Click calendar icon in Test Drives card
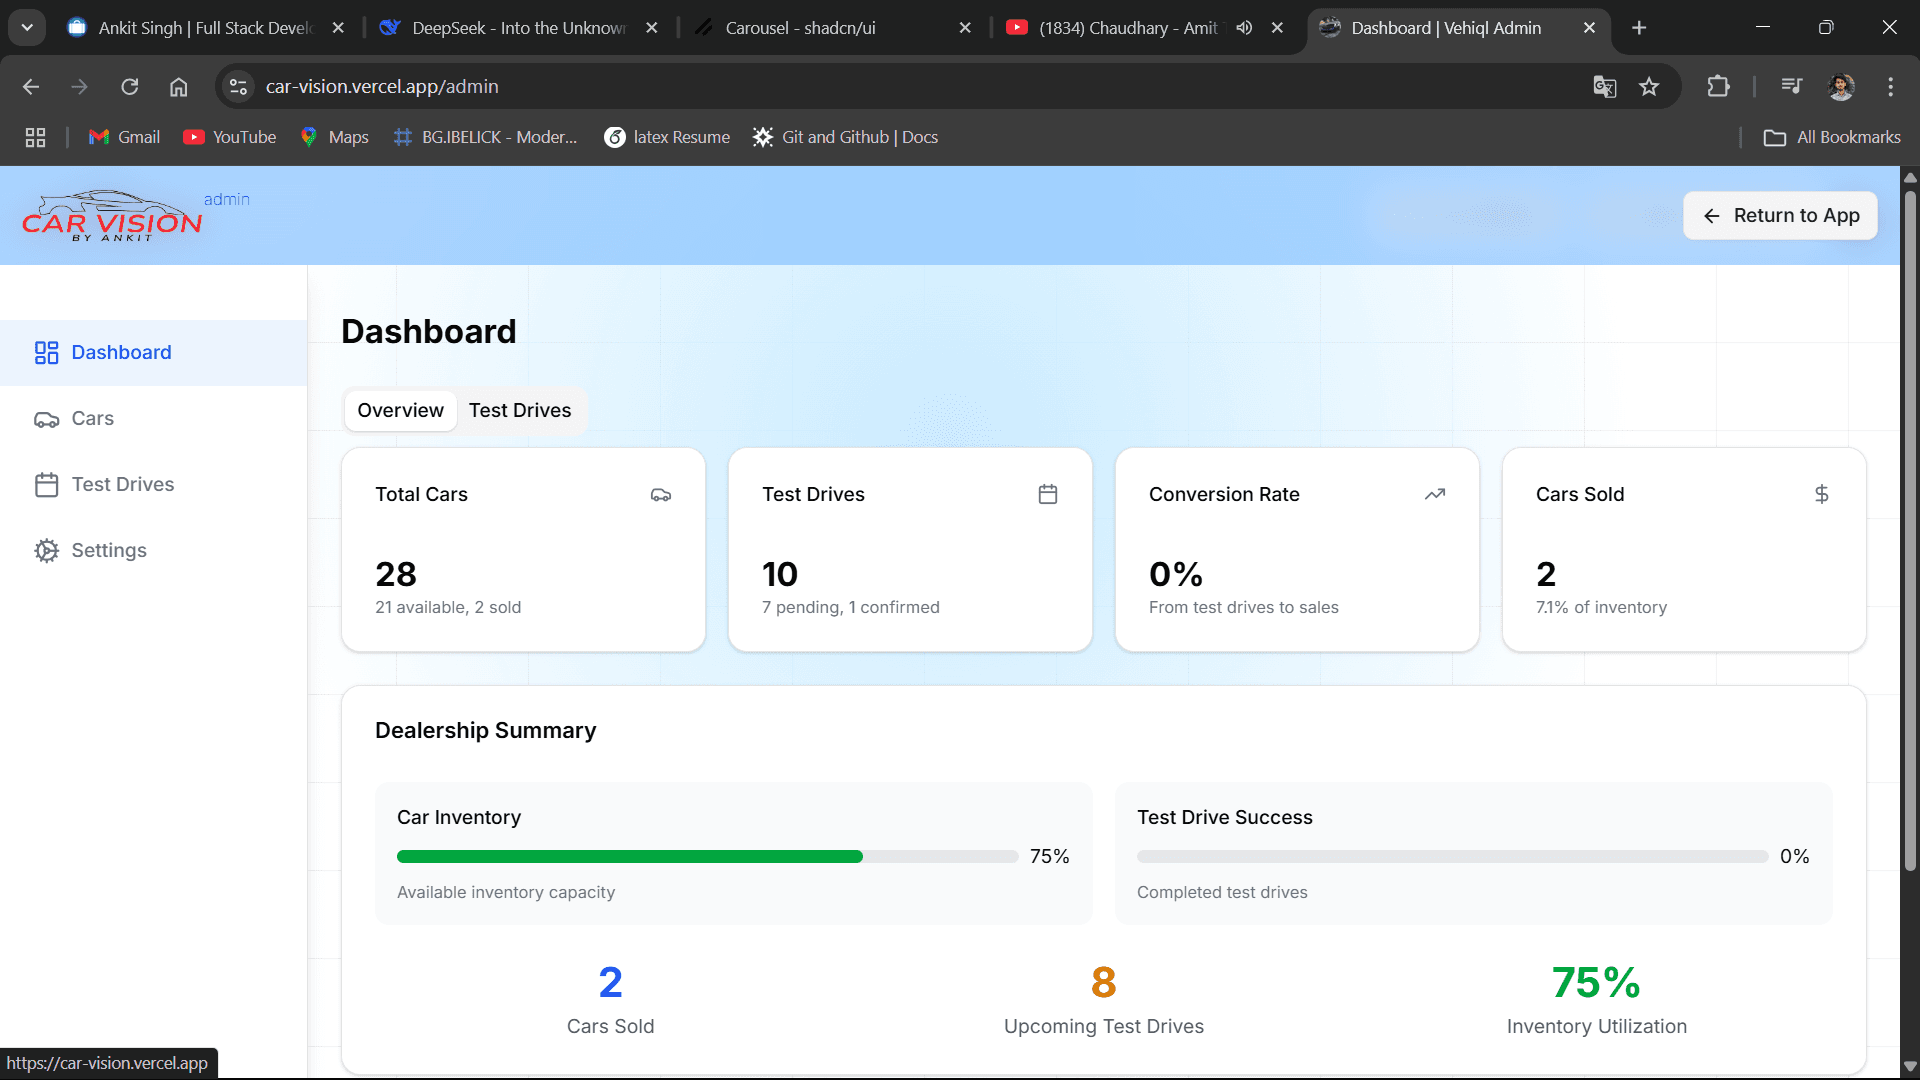Screen dimensions: 1920x1080 1048,494
